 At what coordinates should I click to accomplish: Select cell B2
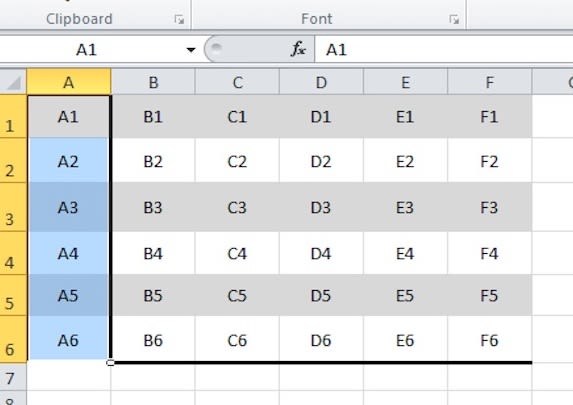pyautogui.click(x=153, y=160)
